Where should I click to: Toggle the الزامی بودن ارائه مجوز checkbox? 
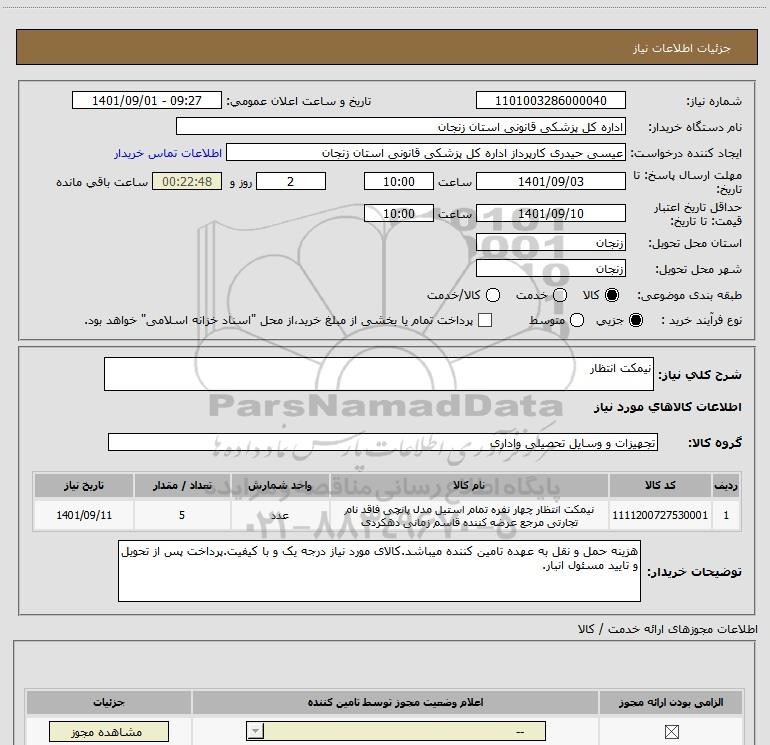(x=671, y=732)
